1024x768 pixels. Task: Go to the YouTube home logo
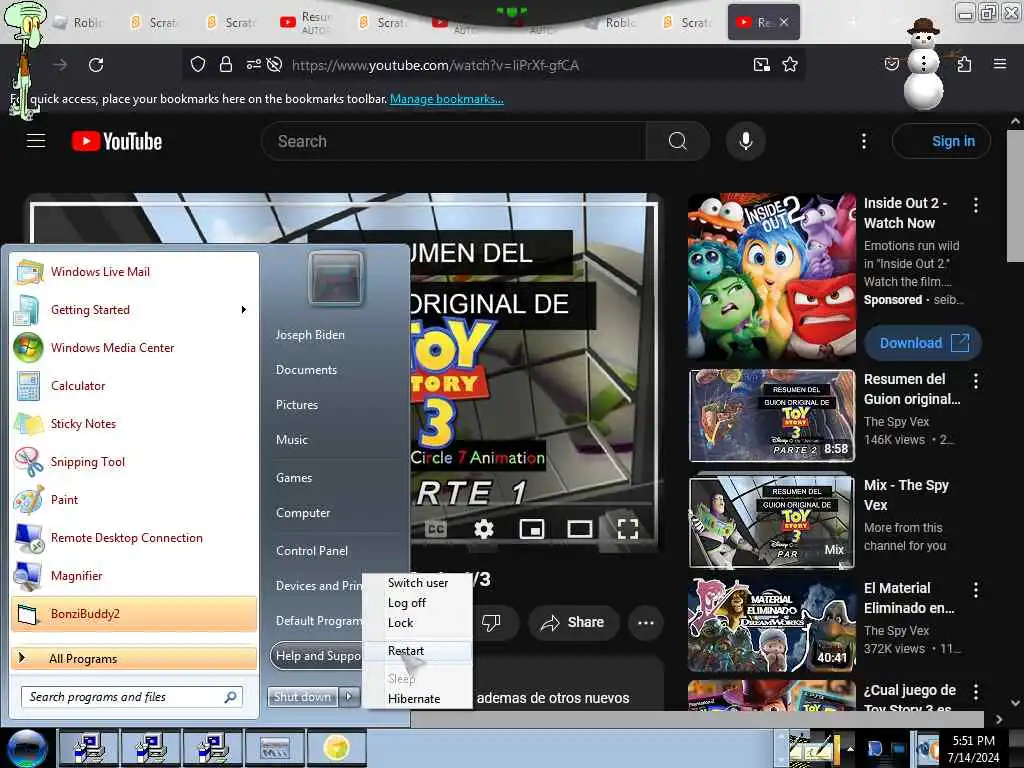coord(117,141)
